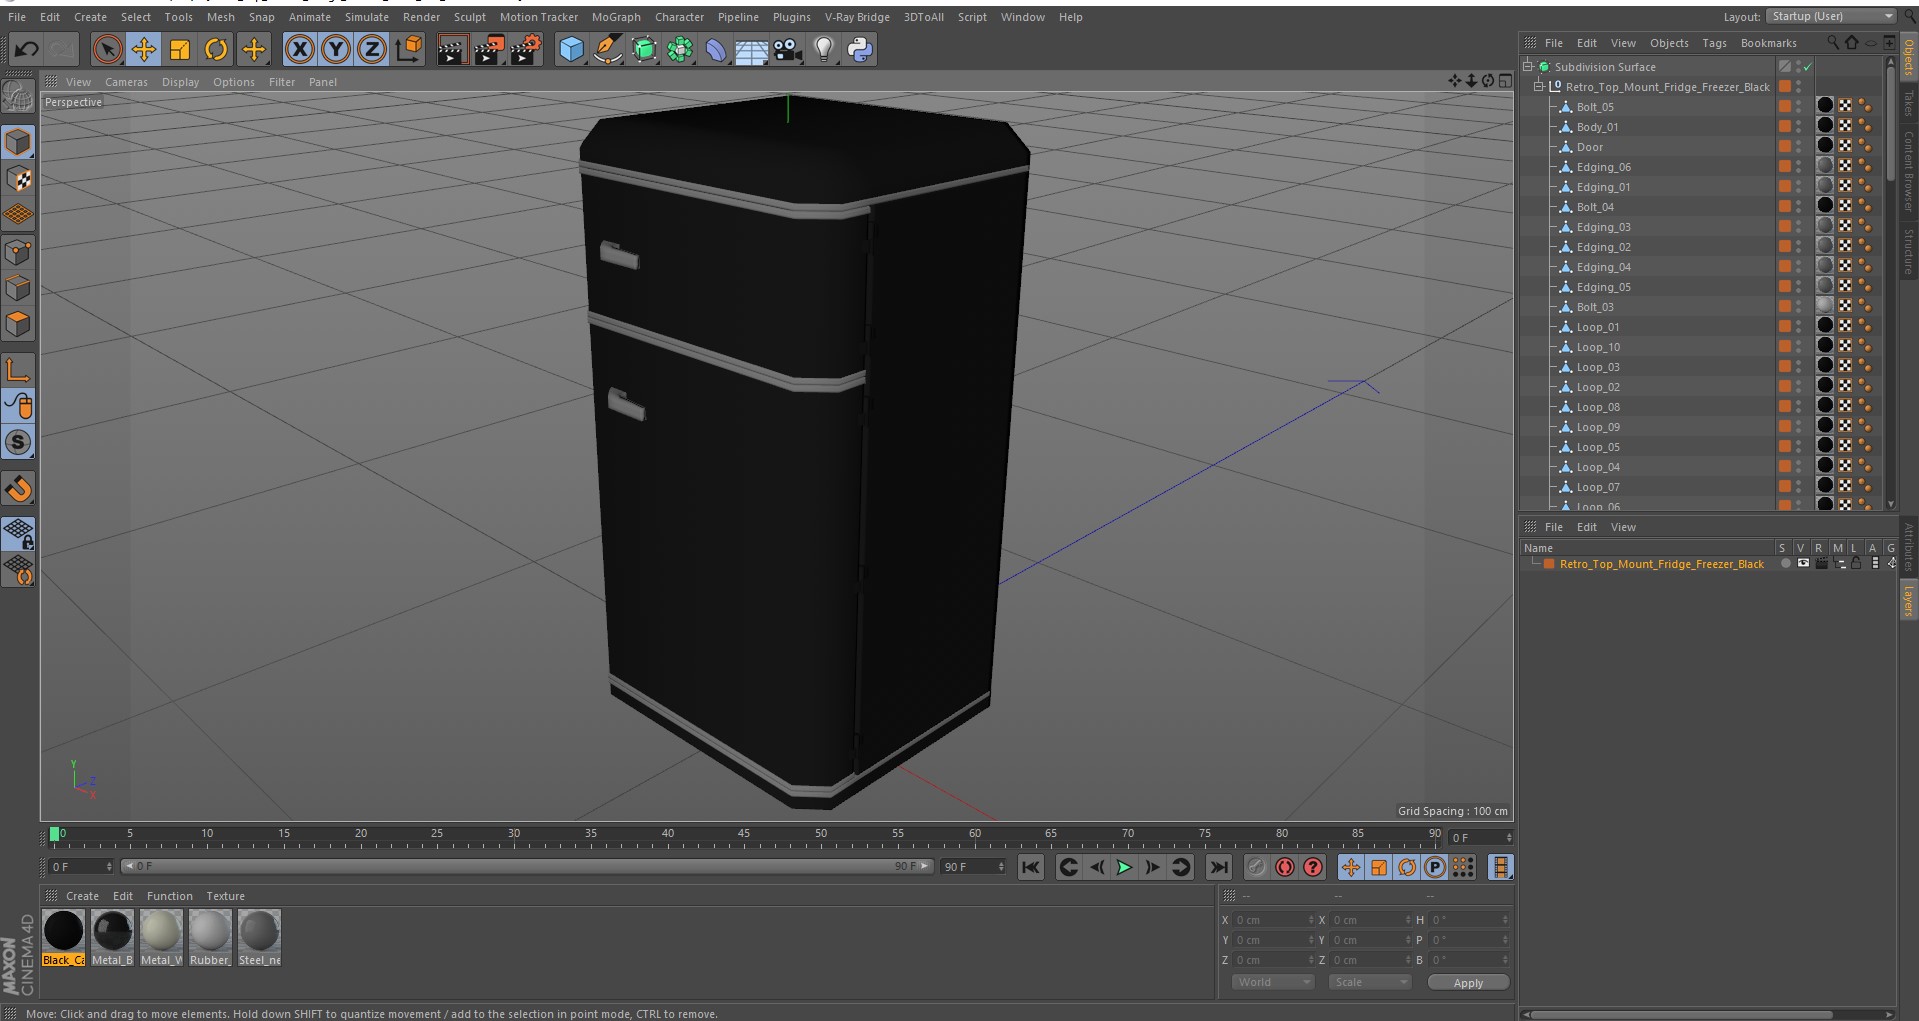Click the Apply button

tap(1468, 983)
